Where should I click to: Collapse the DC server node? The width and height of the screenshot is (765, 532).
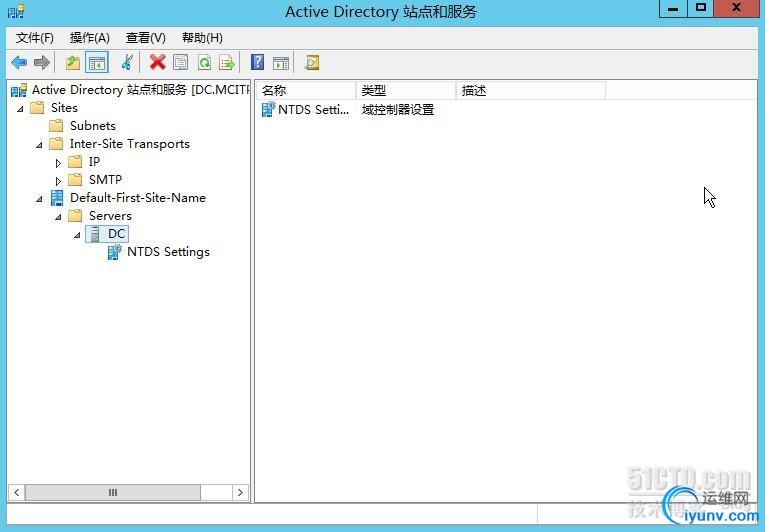(78, 235)
